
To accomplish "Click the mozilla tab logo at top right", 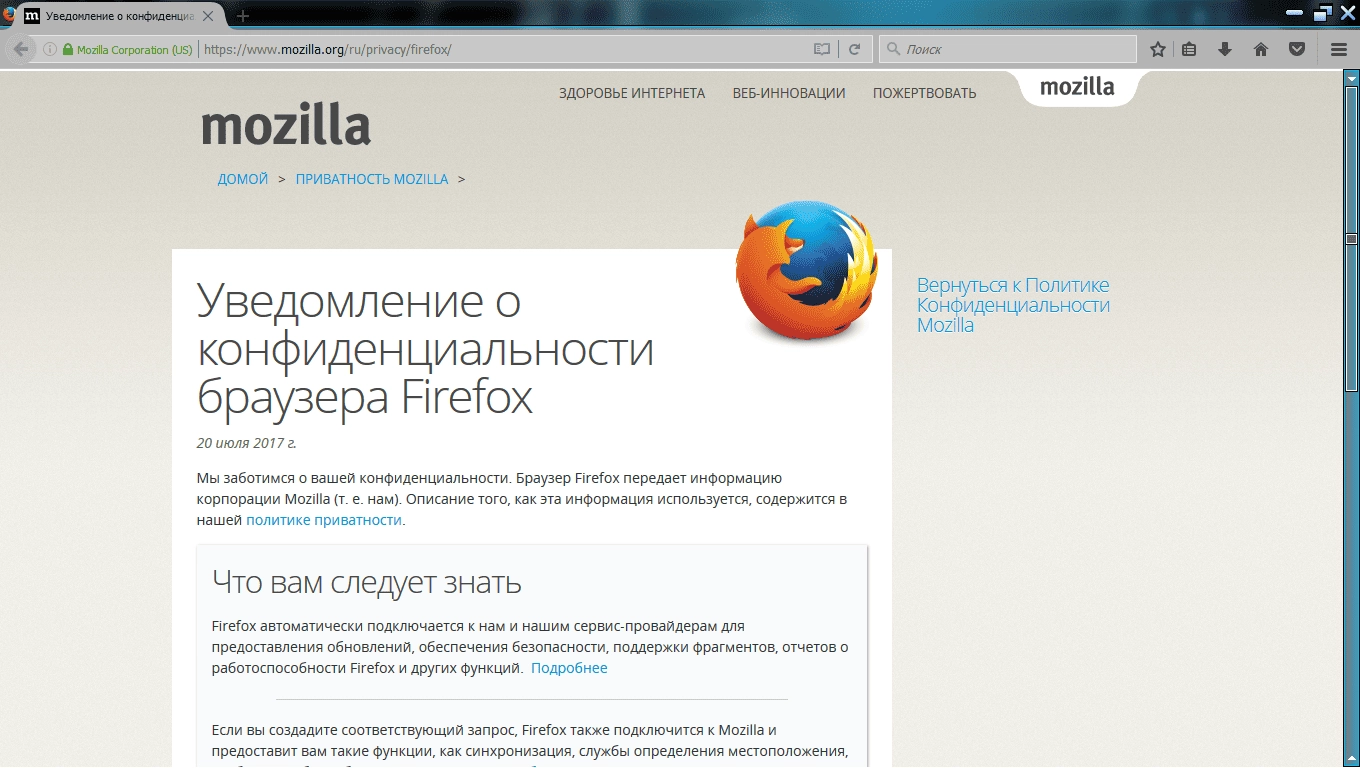I will 1077,87.
